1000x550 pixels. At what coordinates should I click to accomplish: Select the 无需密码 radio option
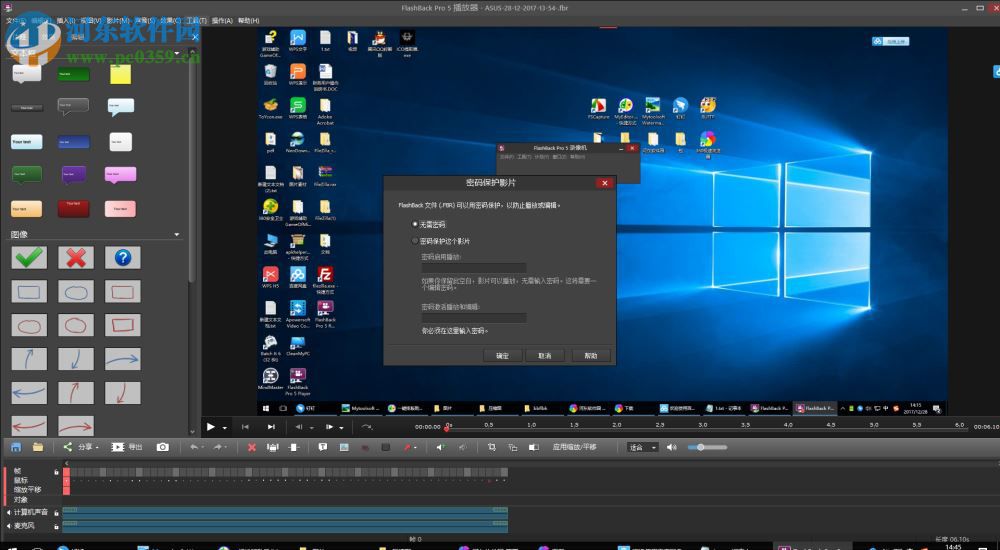pos(415,224)
